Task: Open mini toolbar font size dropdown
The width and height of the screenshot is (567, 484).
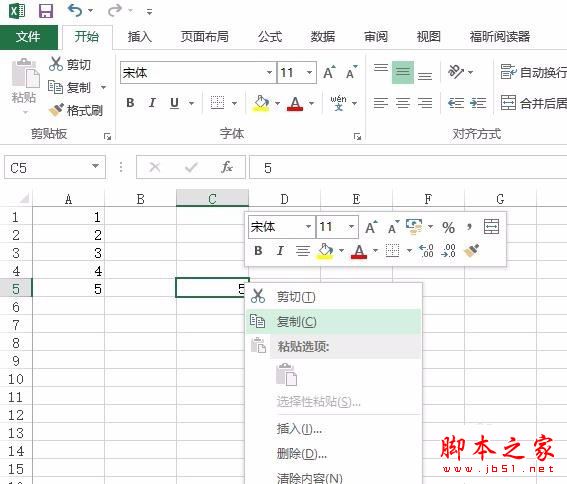Action: 351,227
